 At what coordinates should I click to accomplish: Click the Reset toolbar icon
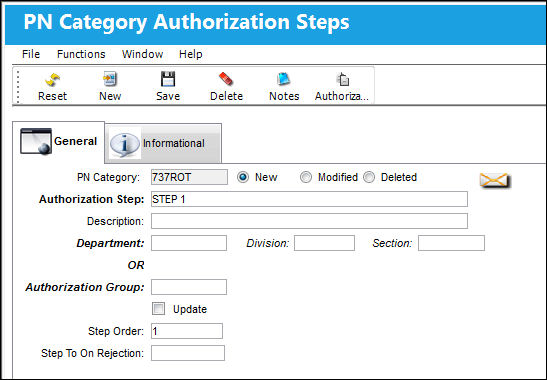tap(52, 80)
